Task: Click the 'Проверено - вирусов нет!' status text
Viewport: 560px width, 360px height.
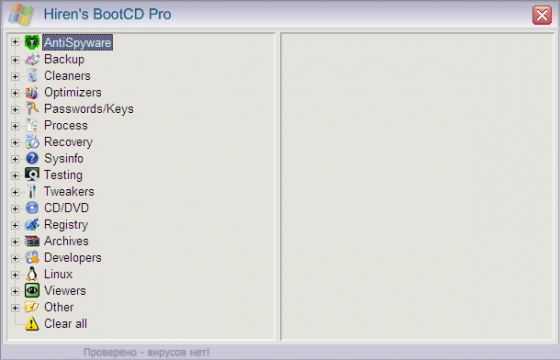Action: [146, 352]
